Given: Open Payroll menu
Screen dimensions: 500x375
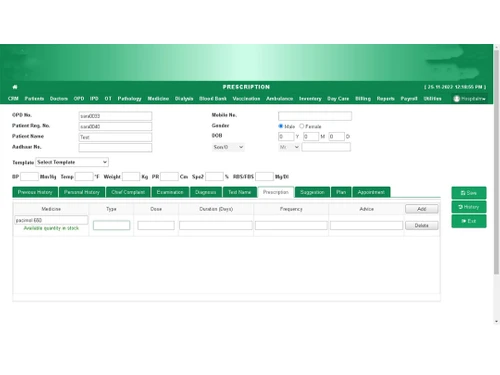Looking at the screenshot, I should click(x=409, y=99).
